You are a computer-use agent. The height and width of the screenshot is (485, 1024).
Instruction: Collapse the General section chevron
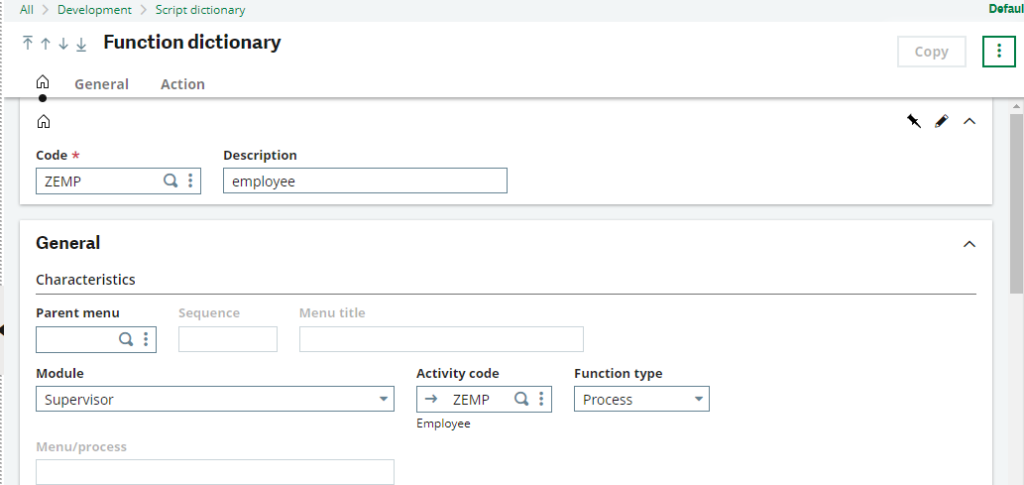pos(970,244)
